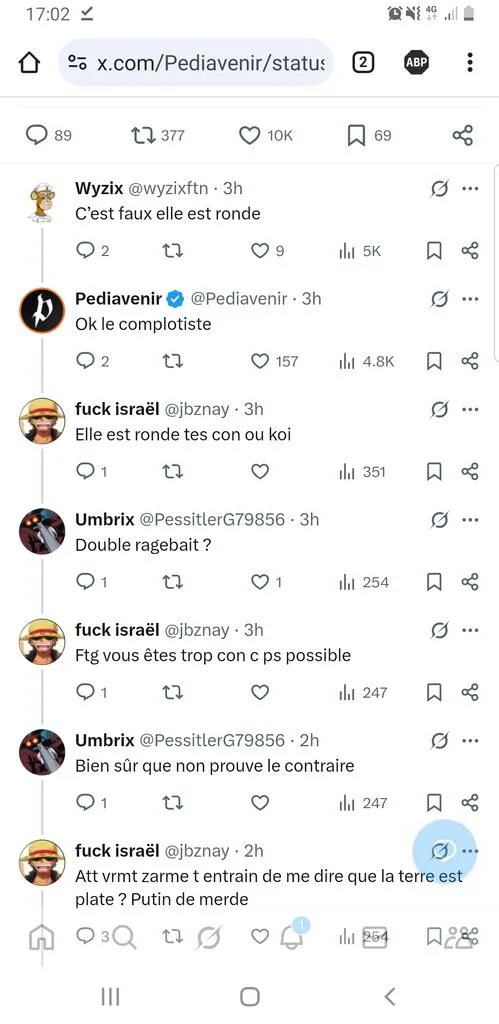Viewport: 499px width, 1024px height.
Task: Share the 'Bien sûr que non' tweet
Action: (470, 803)
